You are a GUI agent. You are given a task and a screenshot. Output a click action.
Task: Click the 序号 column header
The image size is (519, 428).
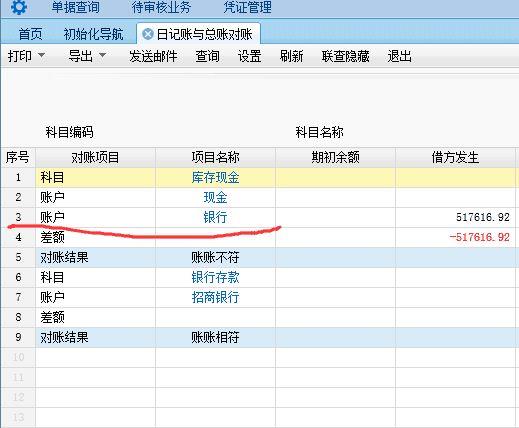click(17, 157)
